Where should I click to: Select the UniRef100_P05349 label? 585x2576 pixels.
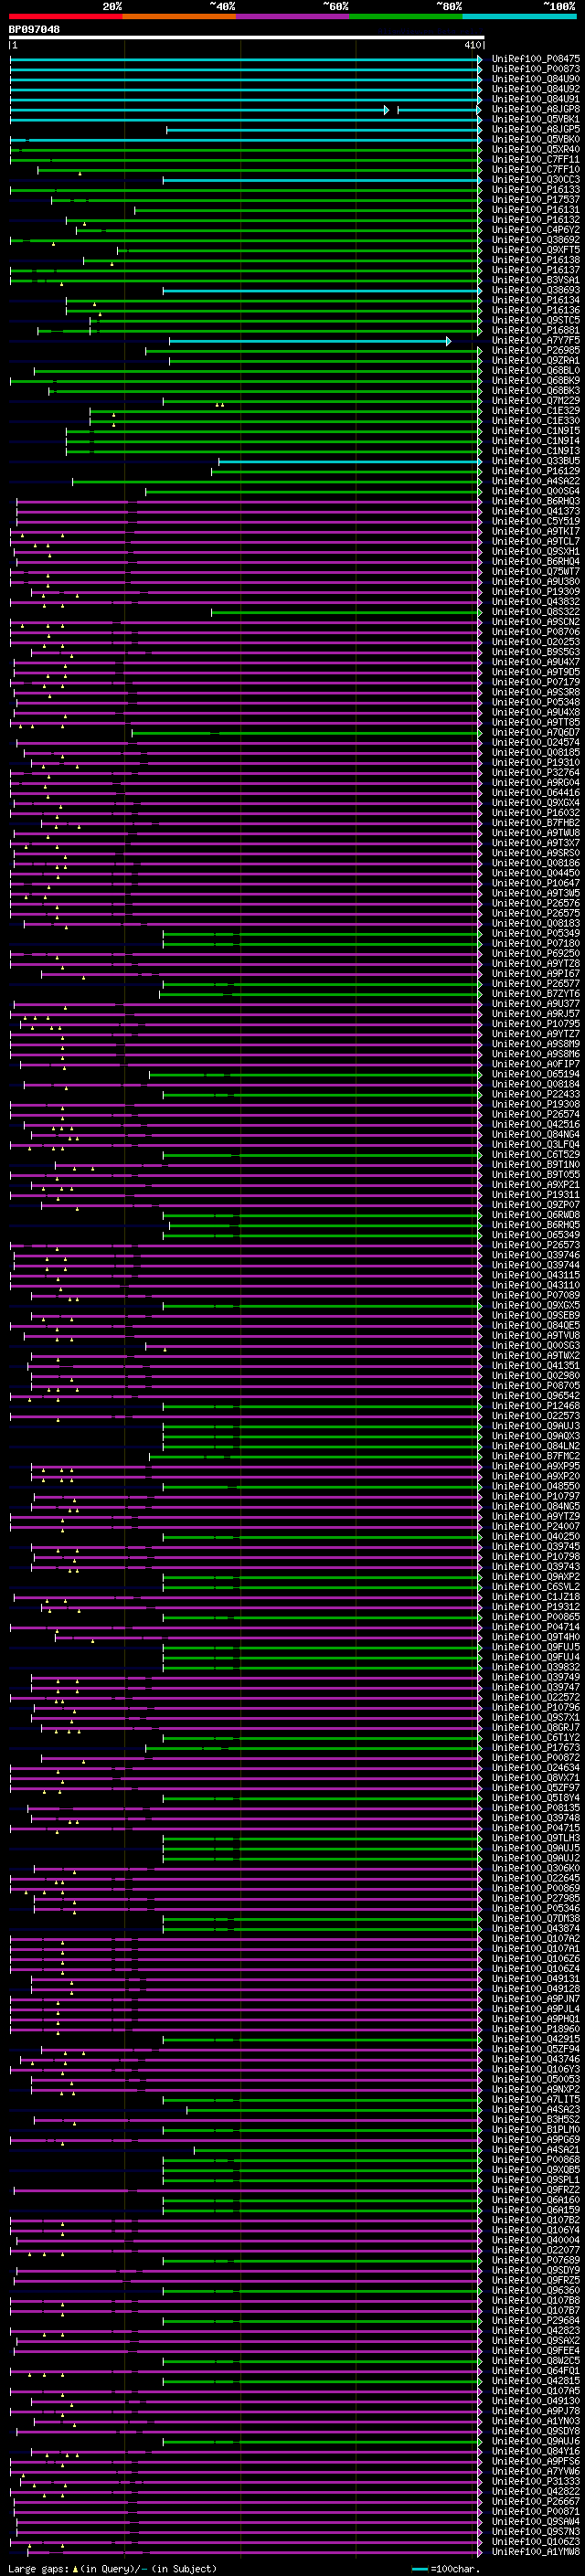(x=536, y=933)
